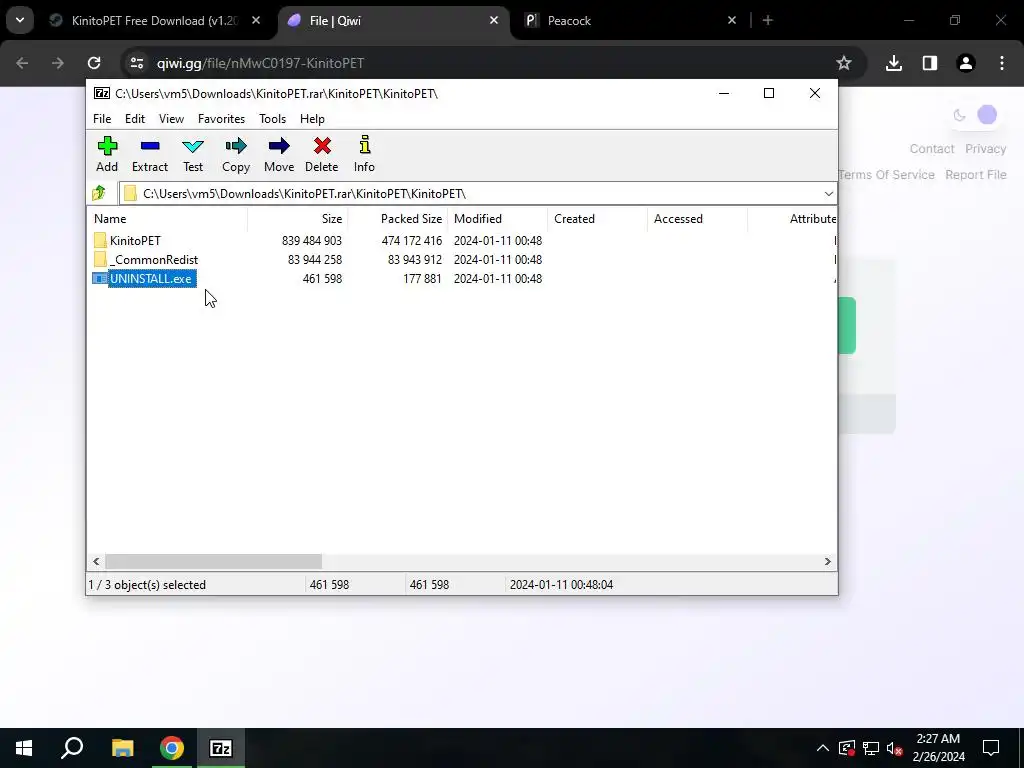Click the KinitoPET folder icon in list
The height and width of the screenshot is (768, 1024).
(100, 240)
